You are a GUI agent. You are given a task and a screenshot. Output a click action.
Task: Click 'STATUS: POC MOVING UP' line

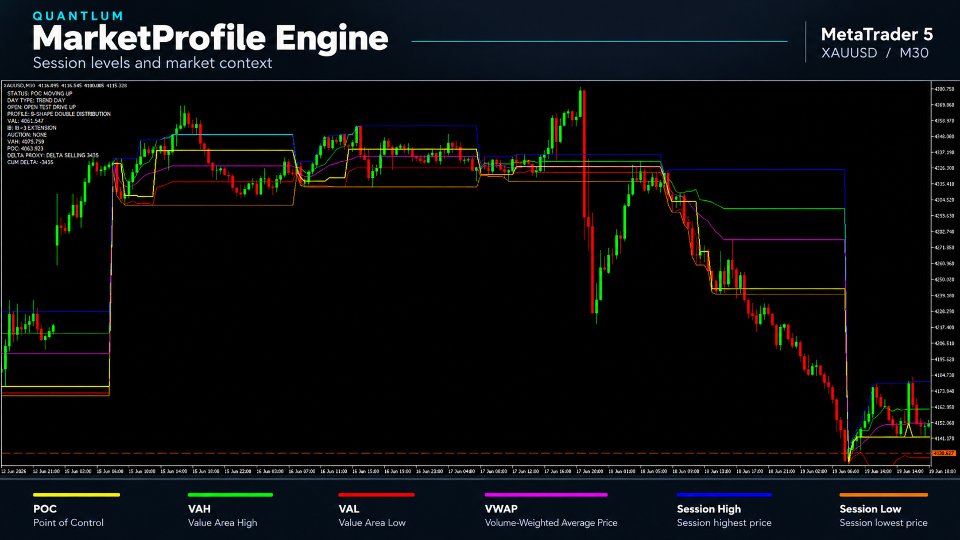pos(40,94)
